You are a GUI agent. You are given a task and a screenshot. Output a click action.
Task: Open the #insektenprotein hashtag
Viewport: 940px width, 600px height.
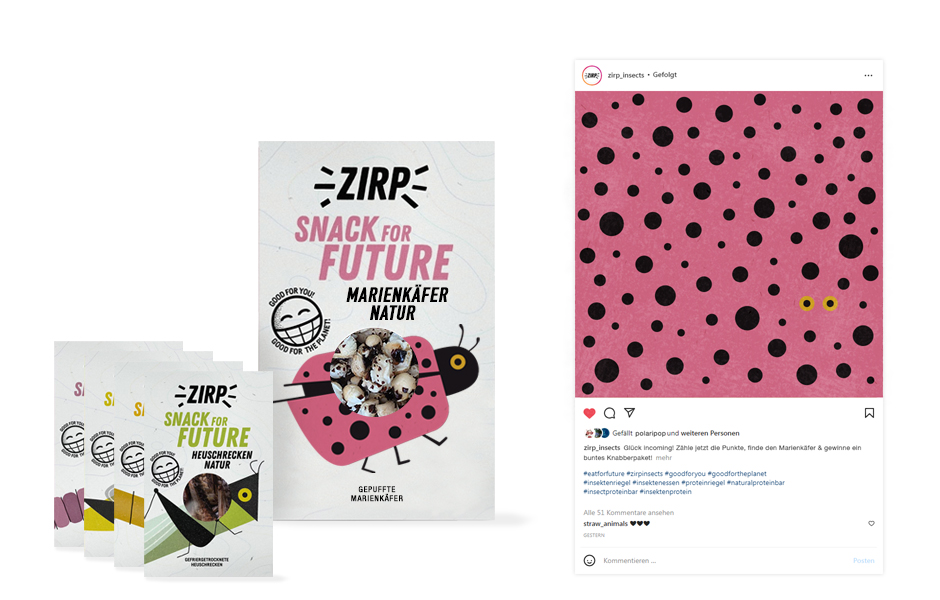665,492
